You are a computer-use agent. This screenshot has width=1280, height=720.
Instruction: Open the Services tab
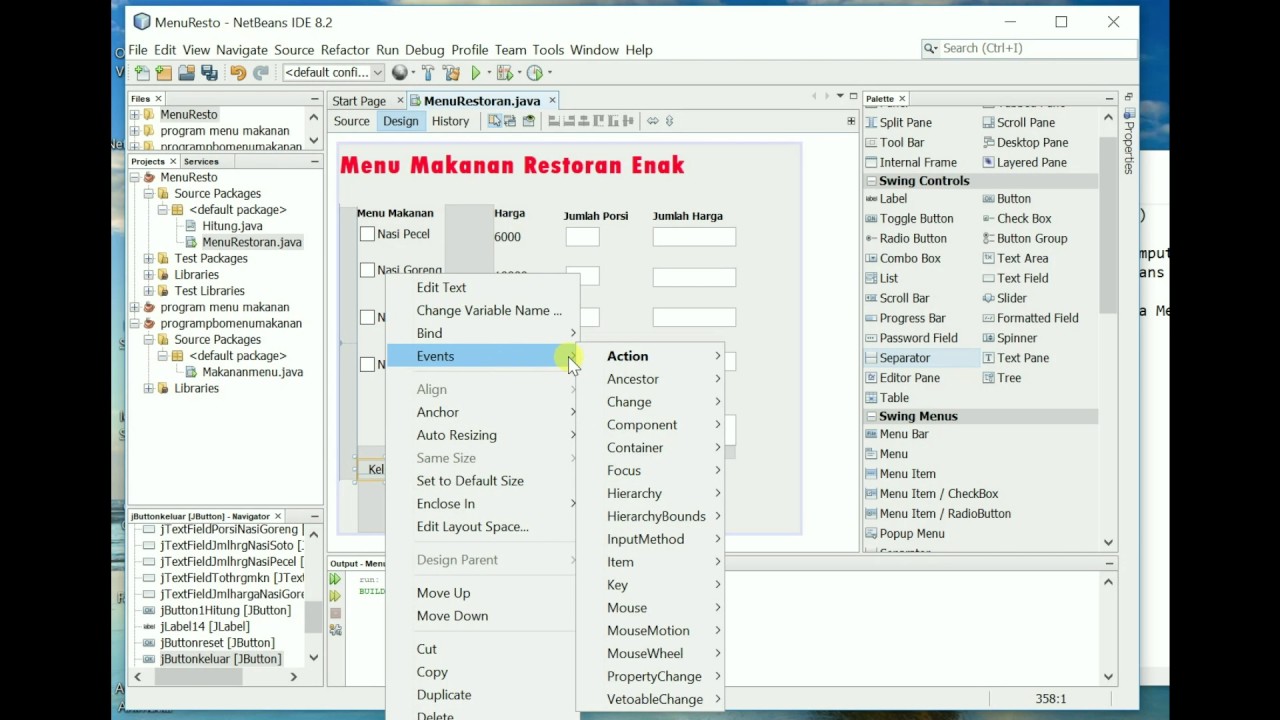click(x=201, y=161)
